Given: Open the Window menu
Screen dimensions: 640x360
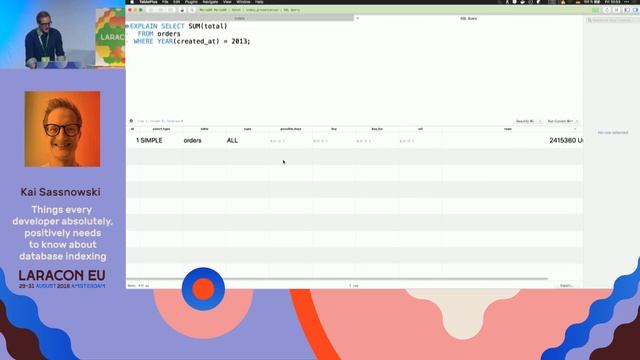Looking at the screenshot, I should [x=243, y=2].
